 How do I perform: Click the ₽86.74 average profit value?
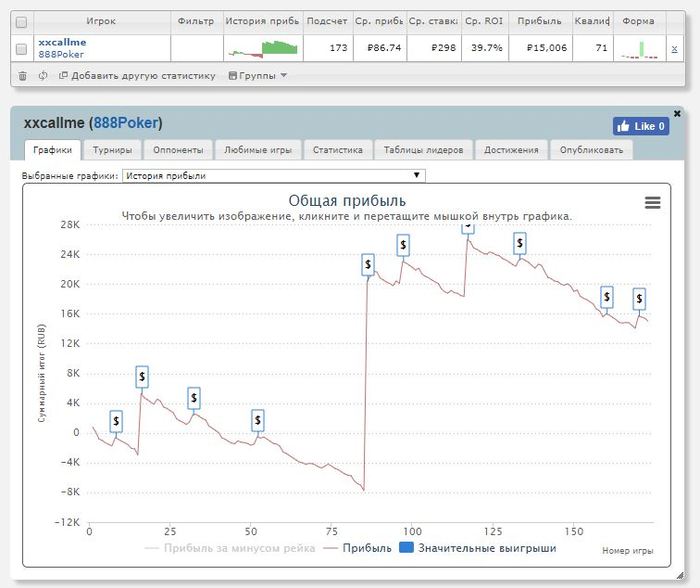click(x=384, y=48)
